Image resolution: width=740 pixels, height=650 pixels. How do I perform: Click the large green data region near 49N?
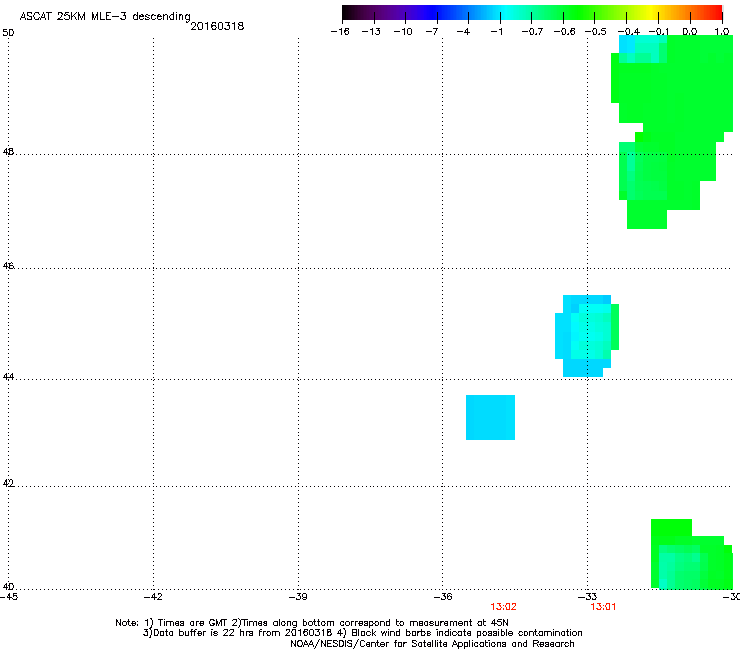(x=672, y=132)
